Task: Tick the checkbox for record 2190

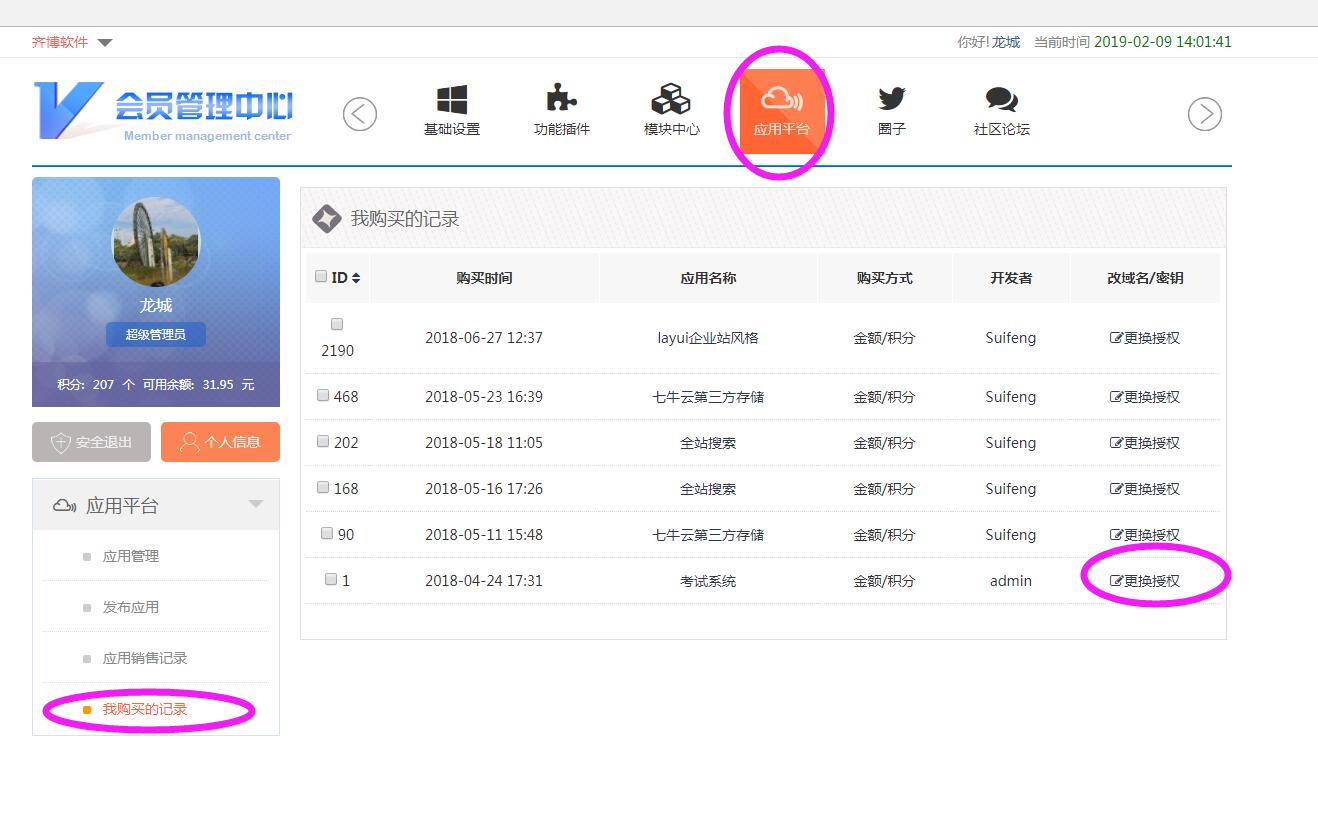Action: (x=337, y=325)
